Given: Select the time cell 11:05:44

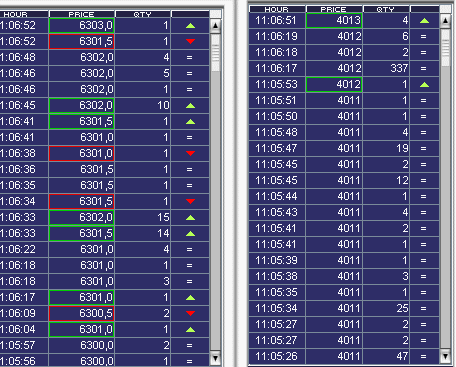Looking at the screenshot, I should pyautogui.click(x=277, y=197).
